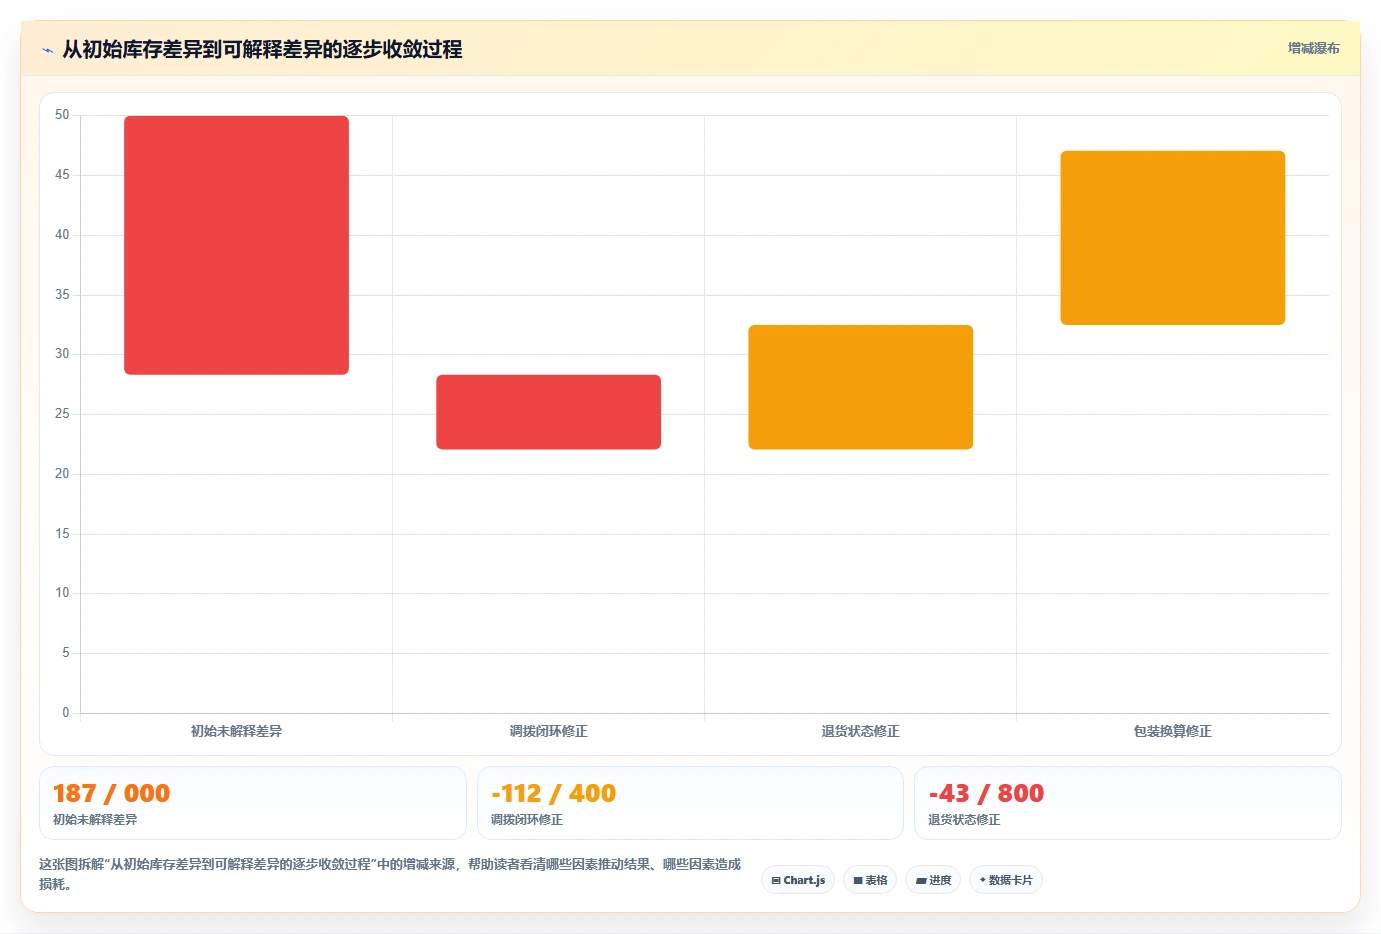The height and width of the screenshot is (934, 1381).
Task: Click x-axis label 初始未解释差异
Action: [x=236, y=731]
